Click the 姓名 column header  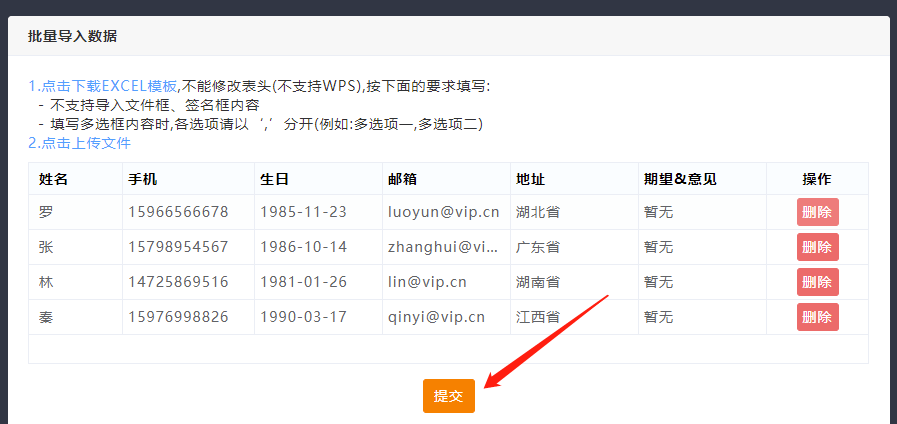coord(53,179)
